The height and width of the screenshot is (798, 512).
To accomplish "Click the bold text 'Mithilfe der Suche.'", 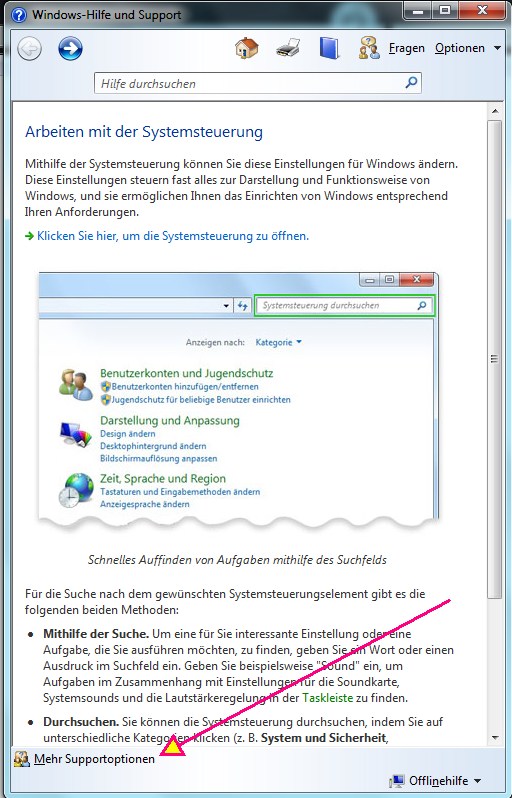I will [x=96, y=634].
